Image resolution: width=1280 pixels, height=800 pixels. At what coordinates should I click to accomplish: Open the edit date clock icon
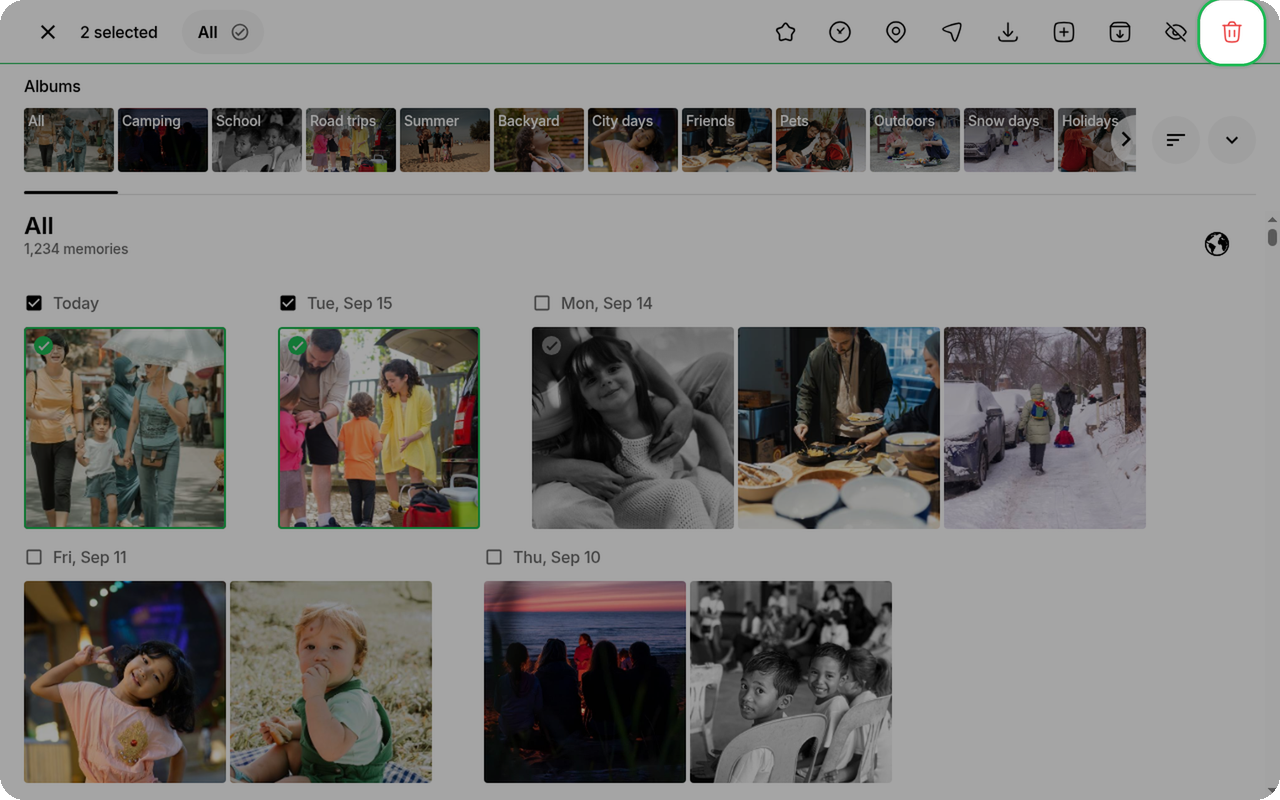tap(840, 32)
